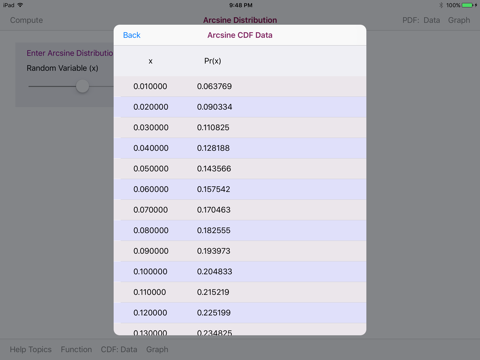Select the probability value 0.170463
The width and height of the screenshot is (480, 360).
(213, 210)
